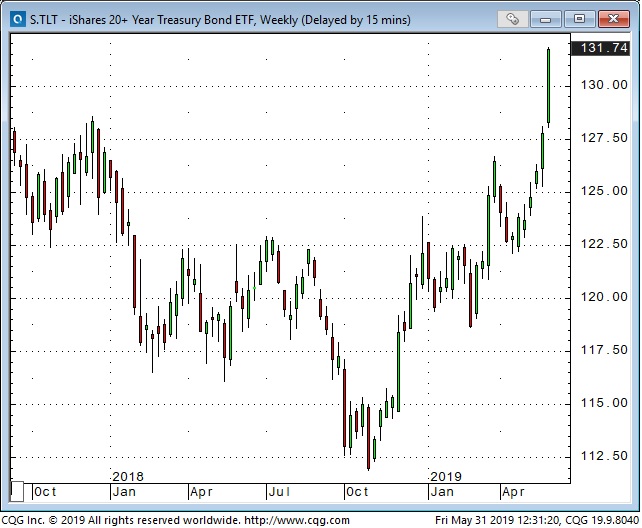Close the S.TLT chart window
Screen dimensions: 642x528
(613, 19)
